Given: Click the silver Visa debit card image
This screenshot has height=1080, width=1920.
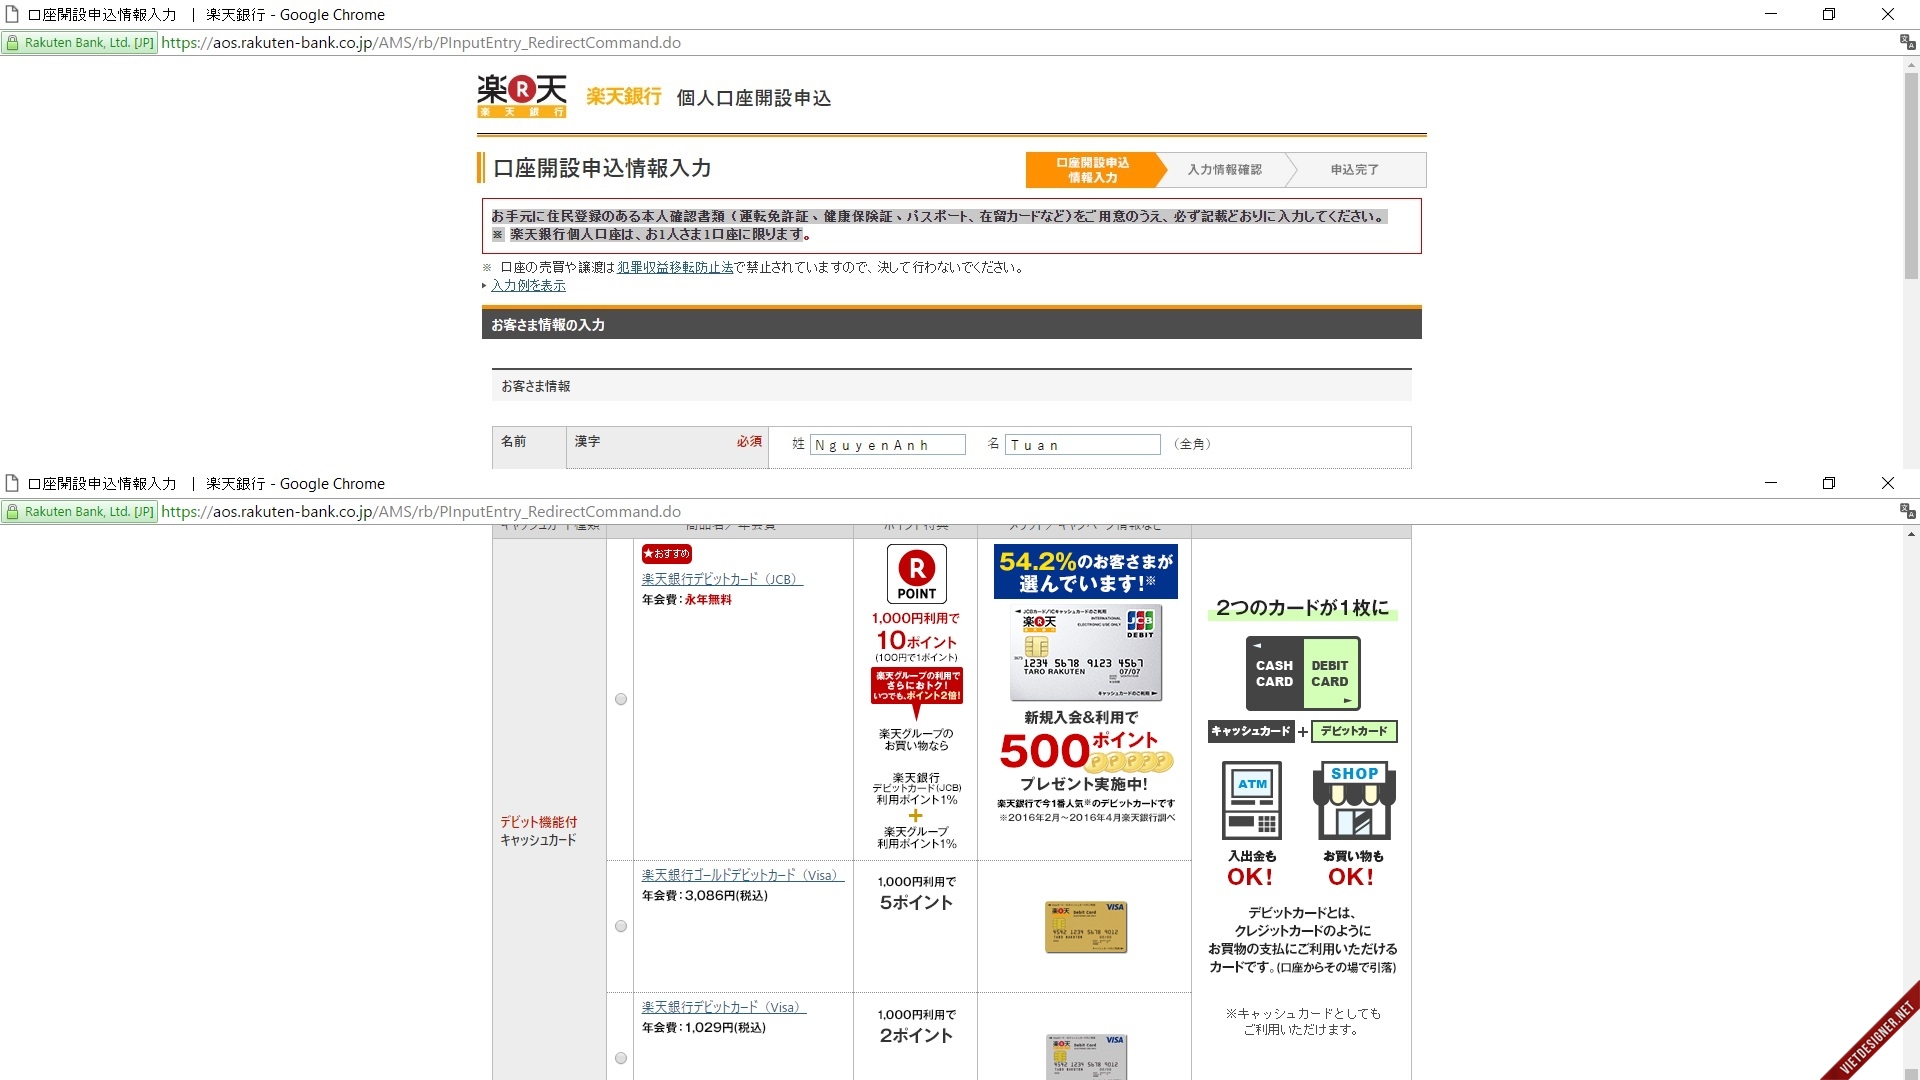Looking at the screenshot, I should 1086,1057.
